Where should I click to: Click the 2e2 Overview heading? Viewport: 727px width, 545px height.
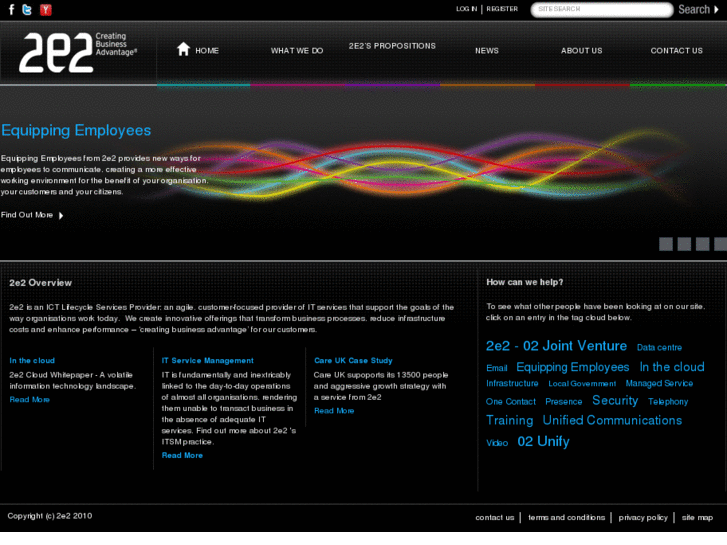40,283
